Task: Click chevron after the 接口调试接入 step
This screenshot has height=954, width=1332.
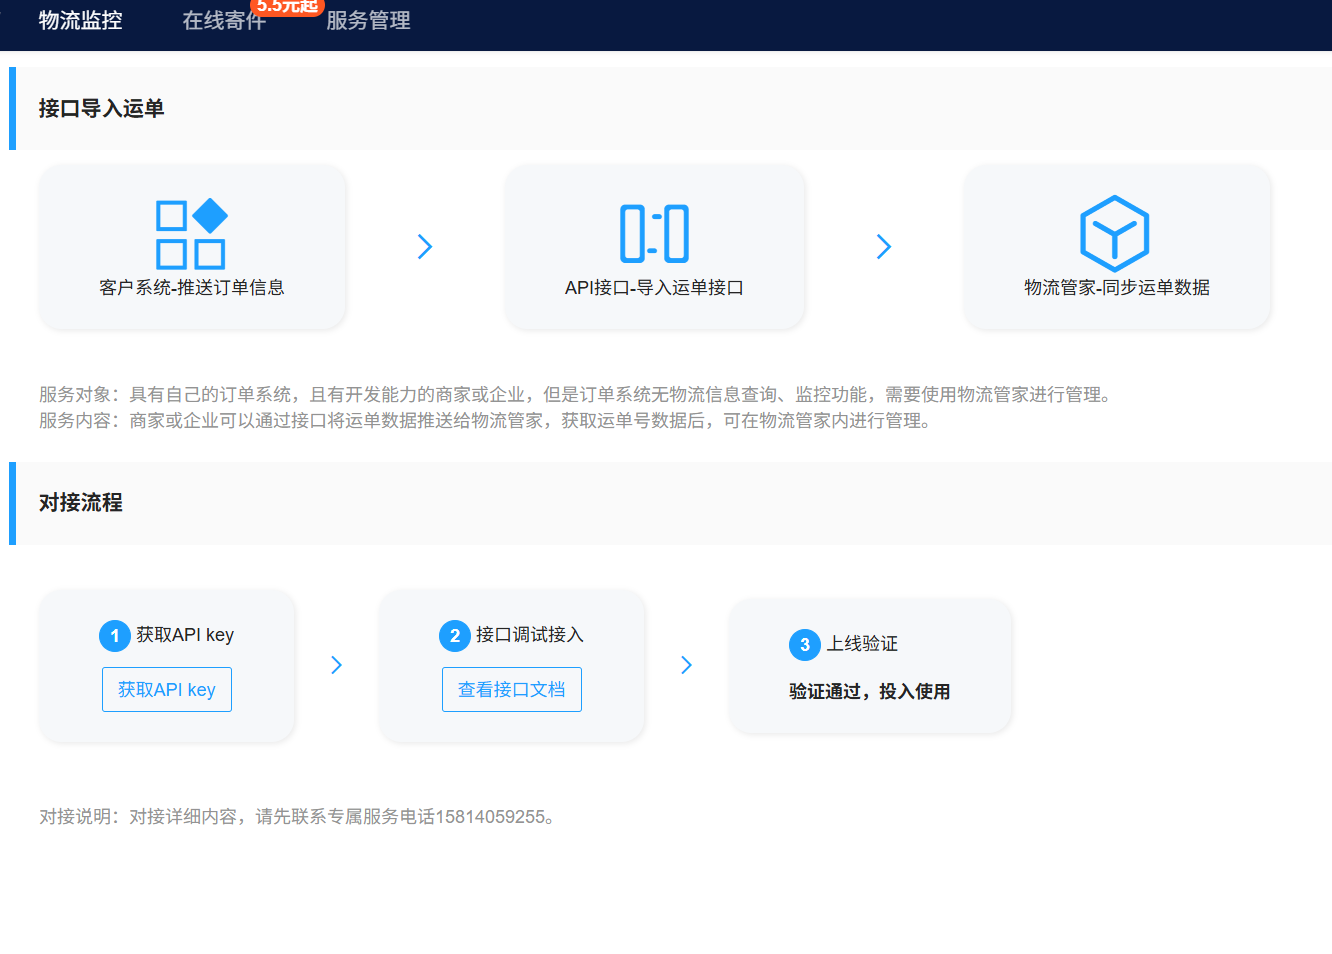Action: [x=687, y=665]
